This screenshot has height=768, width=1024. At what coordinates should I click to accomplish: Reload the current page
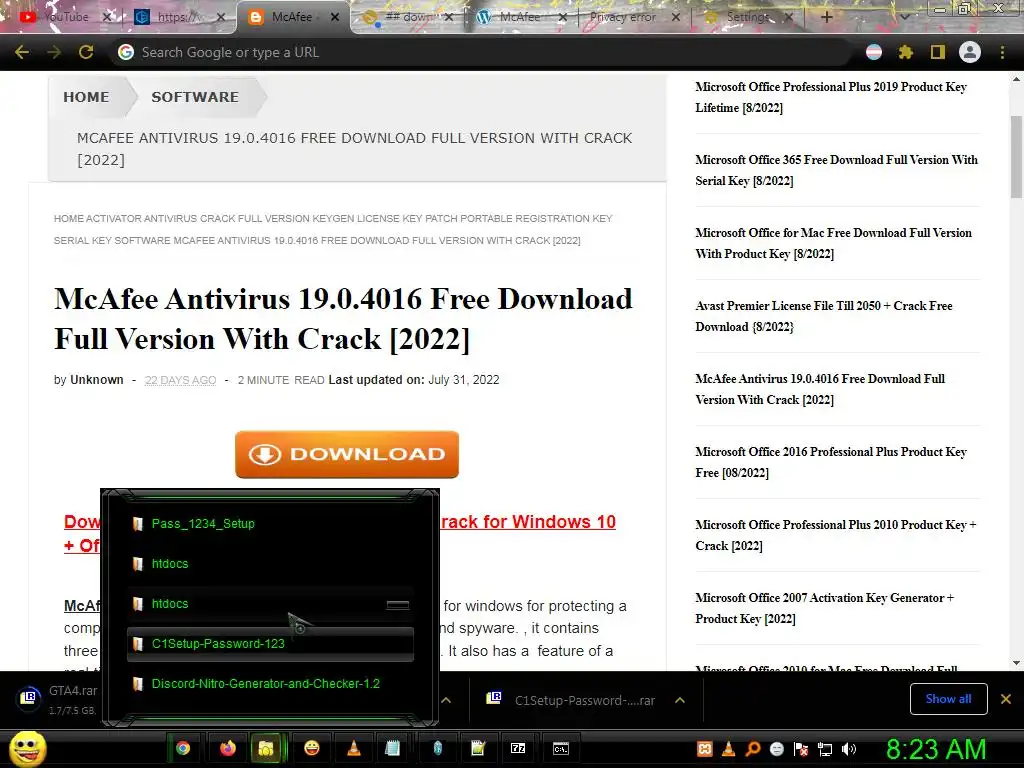click(x=86, y=52)
